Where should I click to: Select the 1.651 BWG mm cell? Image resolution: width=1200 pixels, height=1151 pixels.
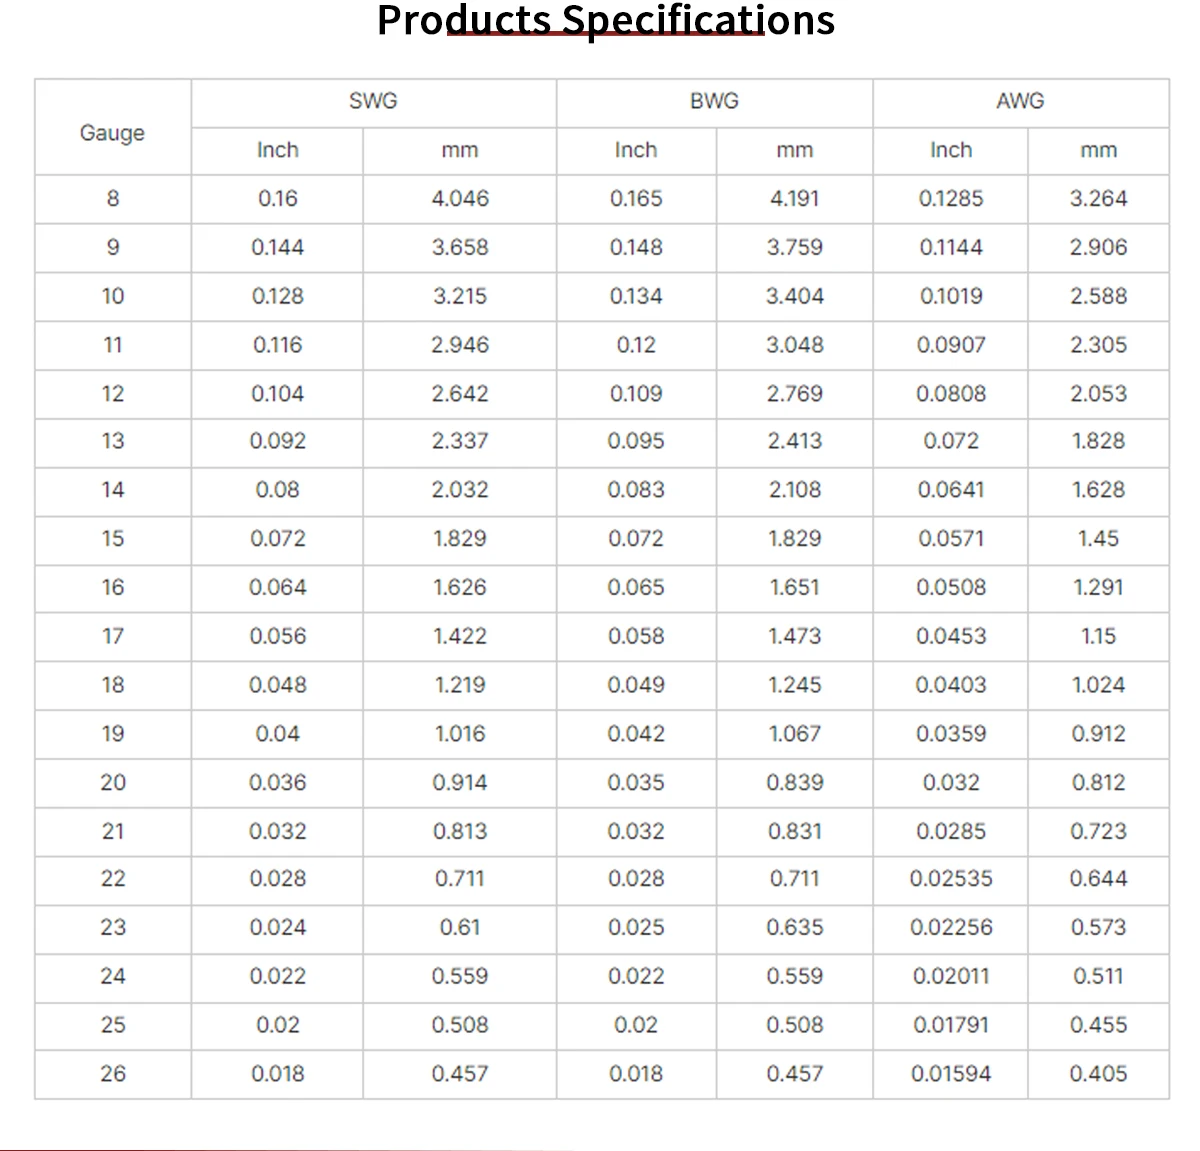coord(794,587)
